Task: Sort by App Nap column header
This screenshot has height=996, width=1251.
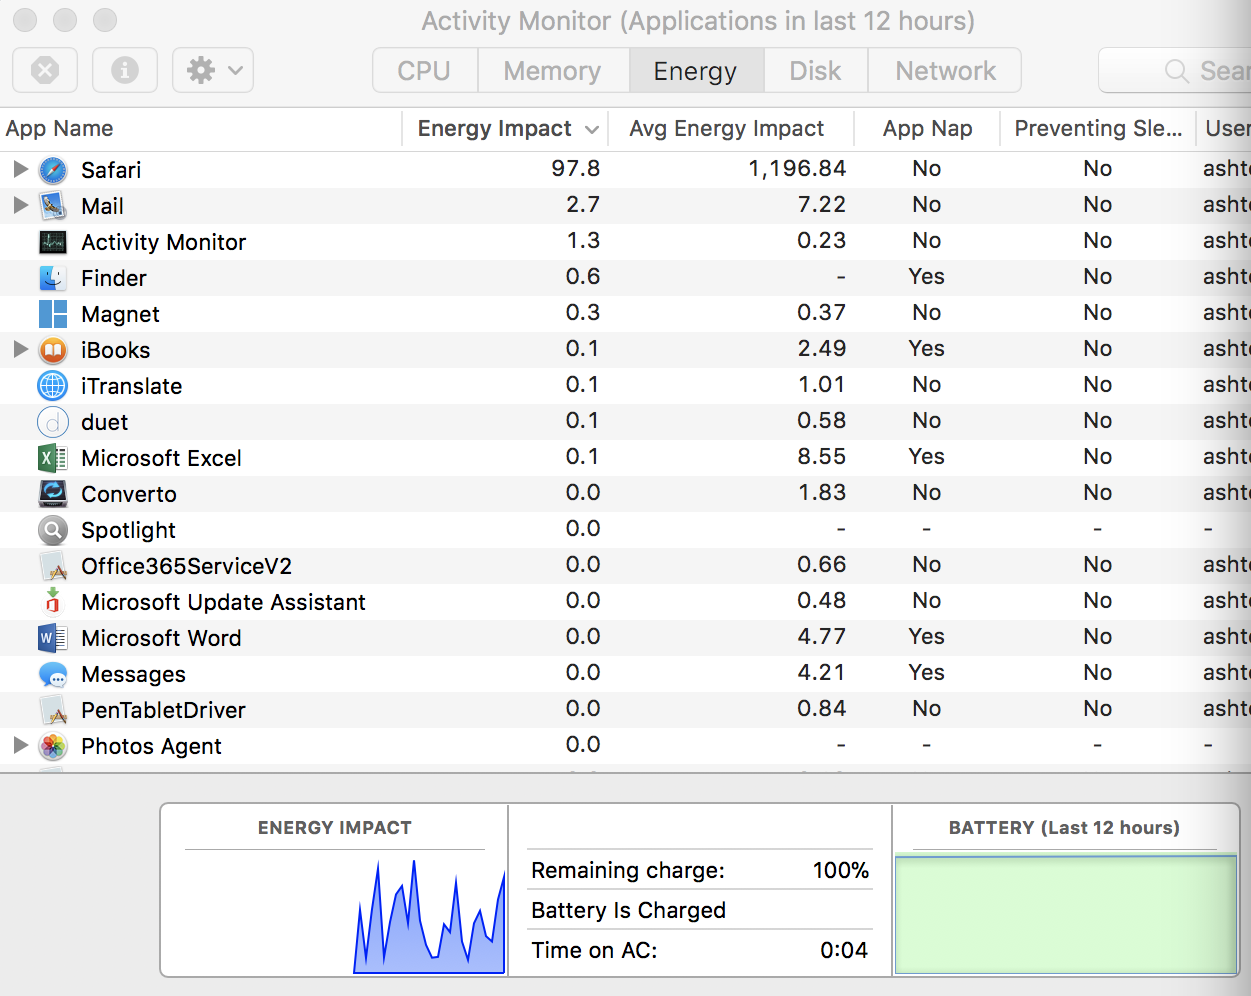Action: coord(927,129)
